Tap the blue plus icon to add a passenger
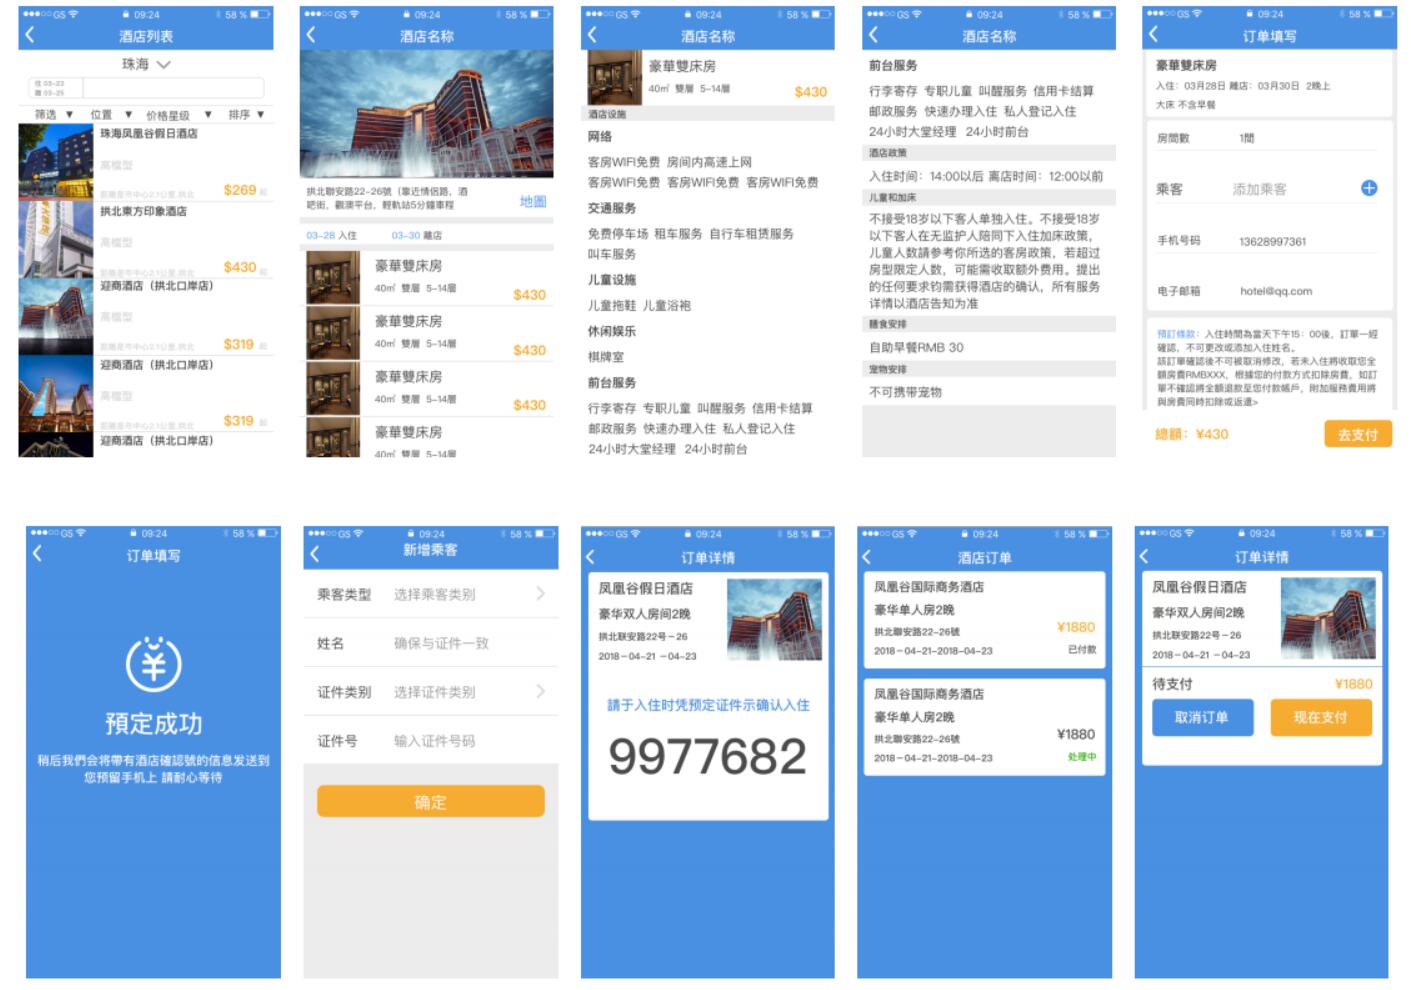Screen dimensions: 1411x990 tap(1368, 188)
